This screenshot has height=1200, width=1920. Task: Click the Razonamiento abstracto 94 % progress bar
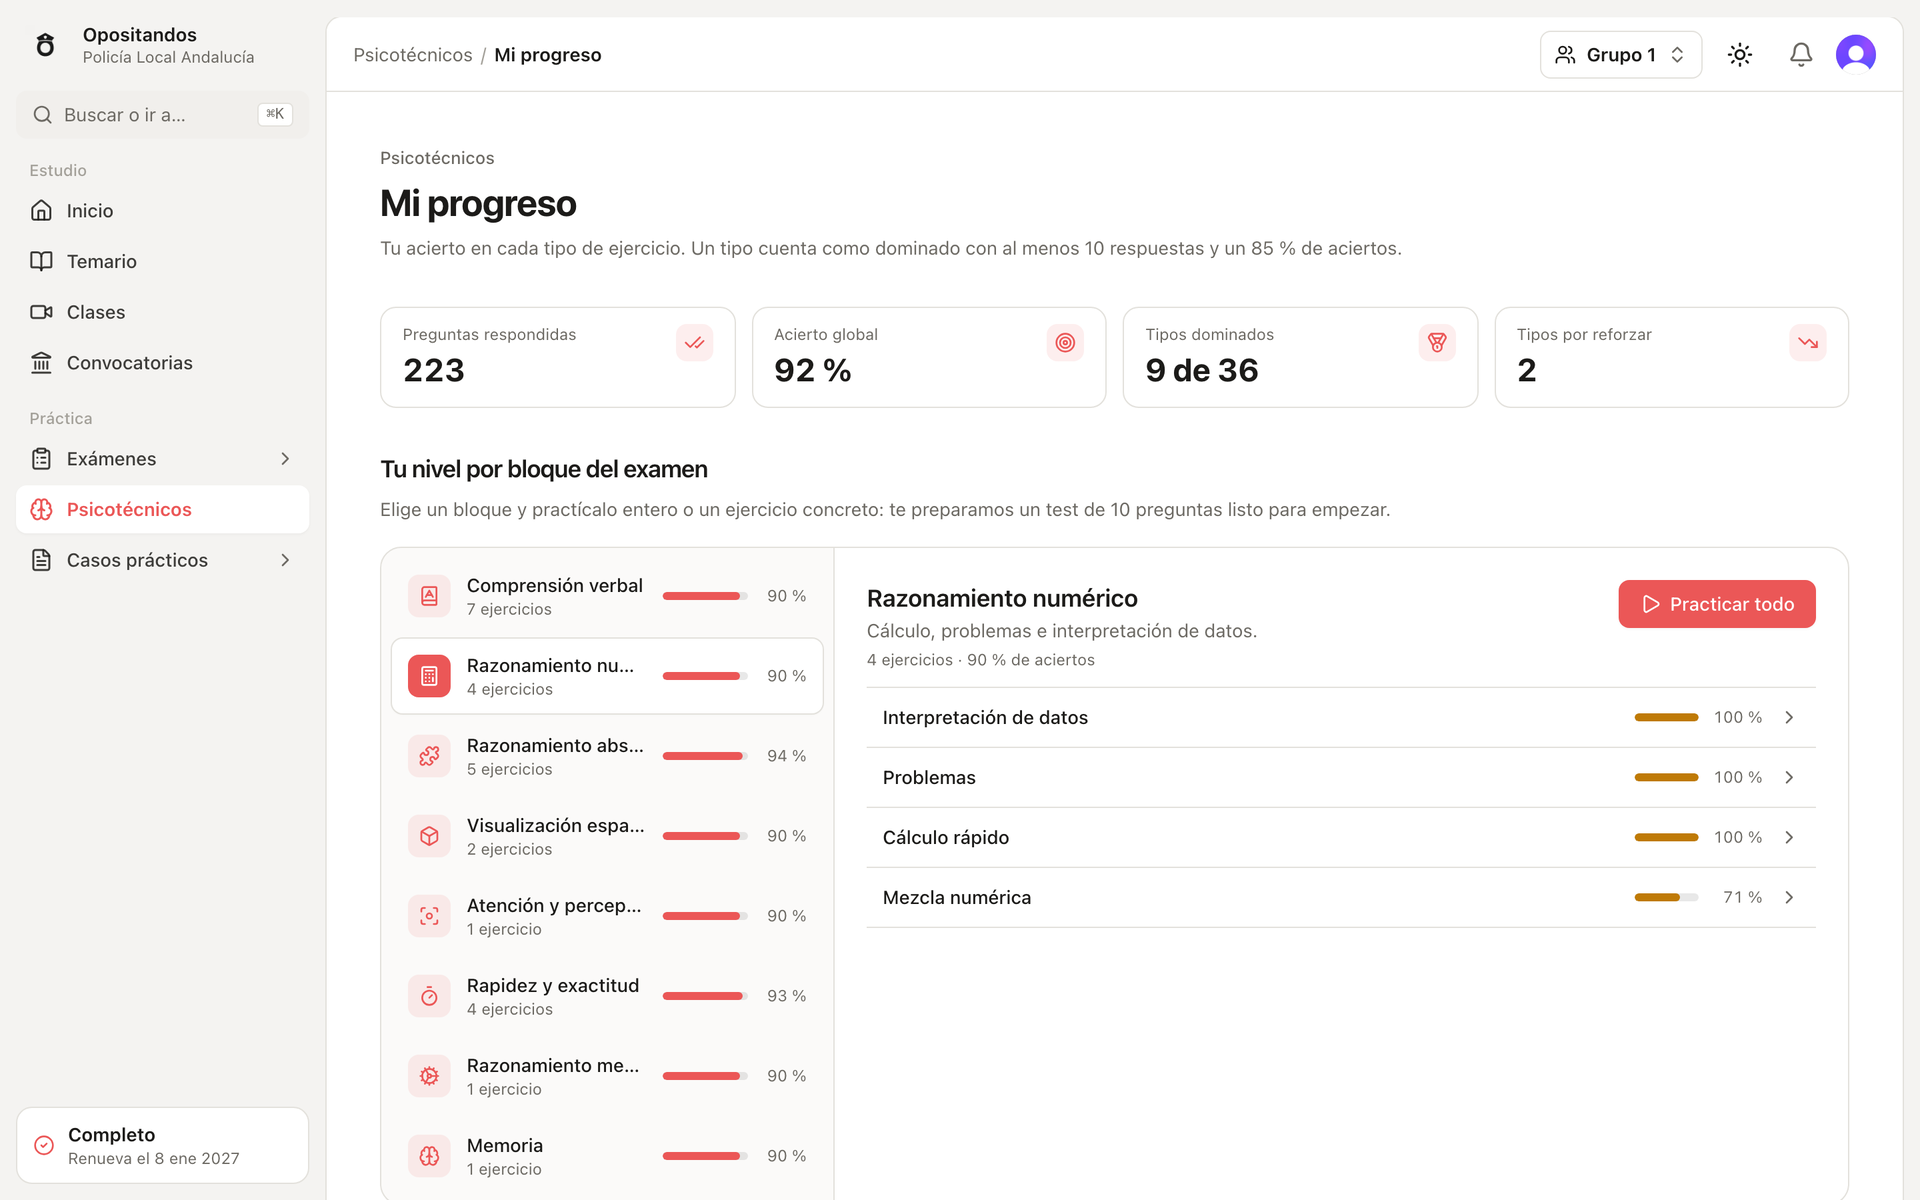[705, 756]
